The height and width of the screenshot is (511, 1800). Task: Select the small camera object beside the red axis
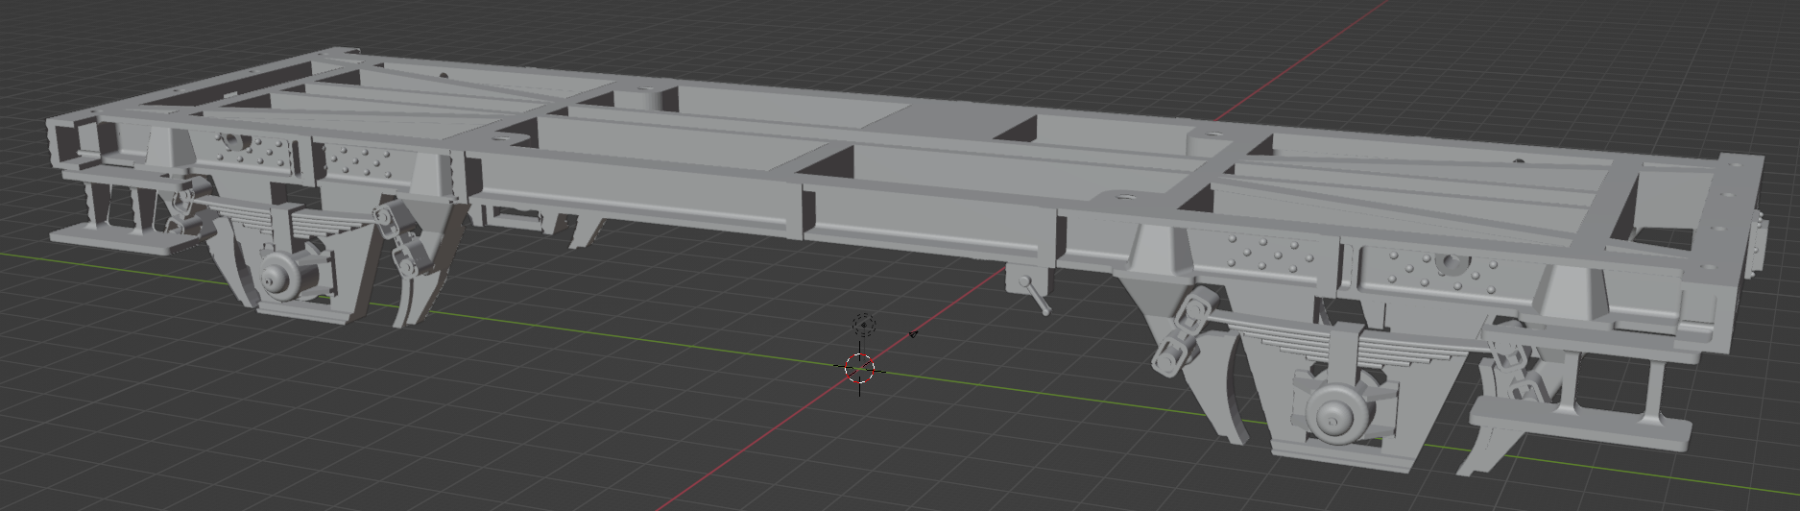(913, 335)
